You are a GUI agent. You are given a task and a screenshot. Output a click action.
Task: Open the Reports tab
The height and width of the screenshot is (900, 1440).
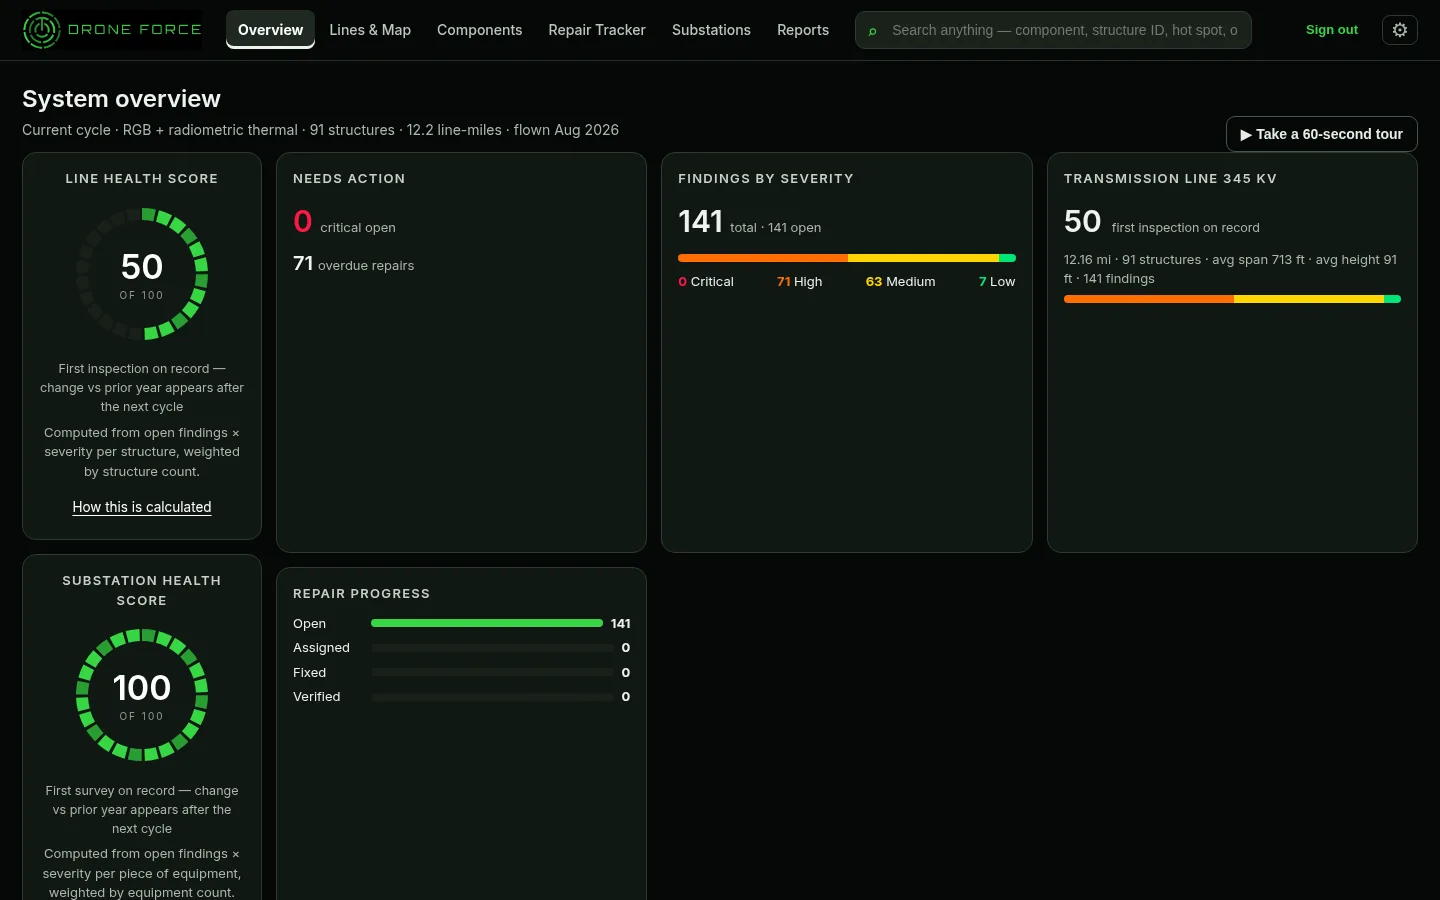point(803,30)
